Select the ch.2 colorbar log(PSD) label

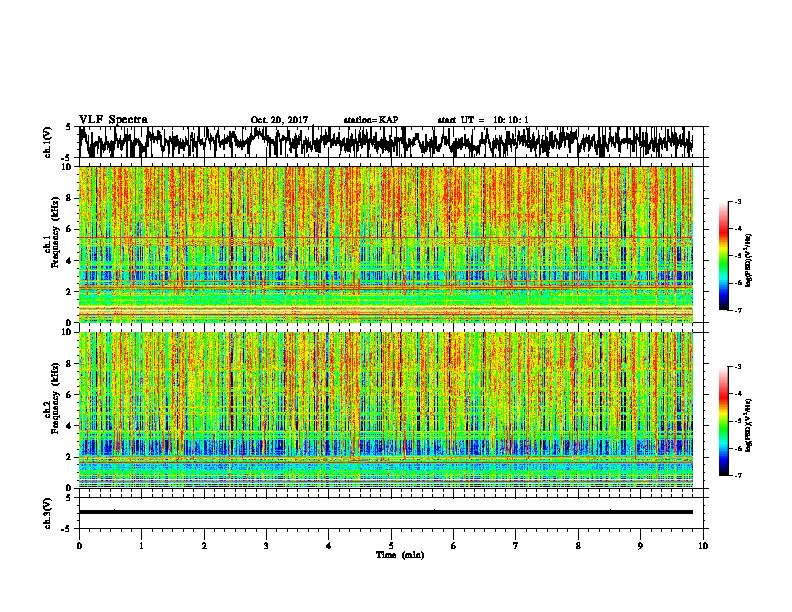(748, 425)
